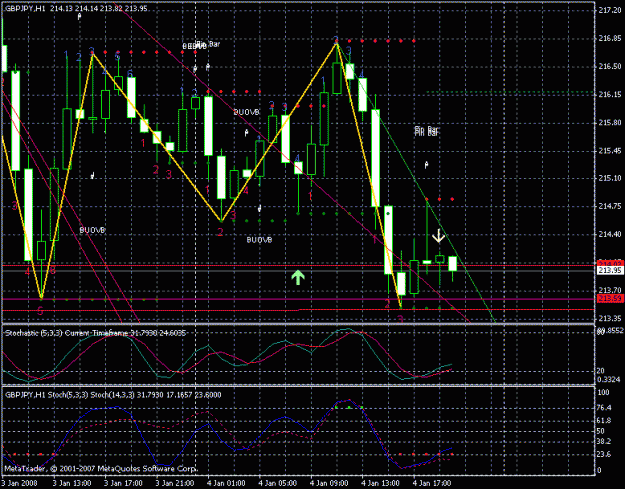
Task: Click the 38.2 level on lower indicator axis
Action: click(x=604, y=441)
